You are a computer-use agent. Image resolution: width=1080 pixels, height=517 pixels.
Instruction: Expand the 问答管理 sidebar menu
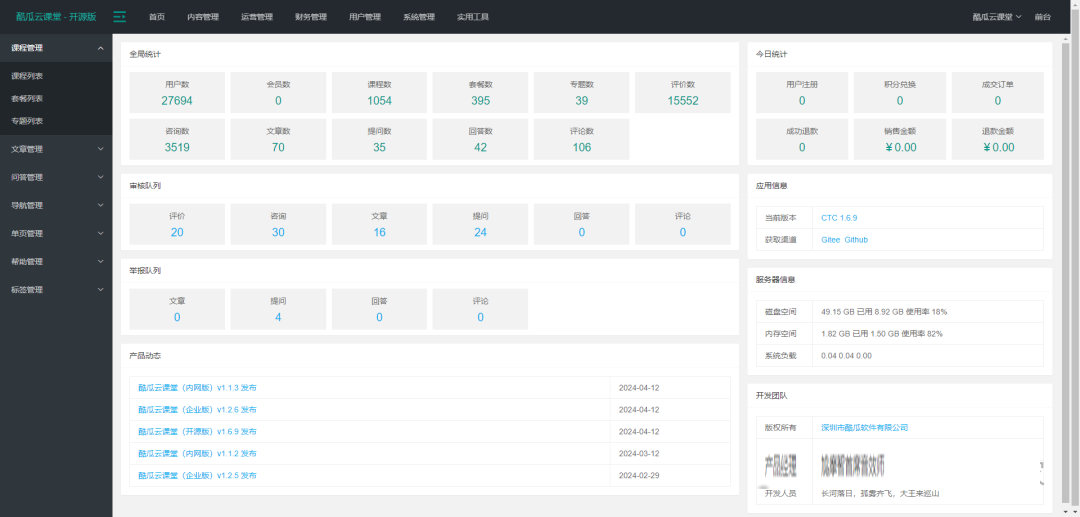pos(56,177)
